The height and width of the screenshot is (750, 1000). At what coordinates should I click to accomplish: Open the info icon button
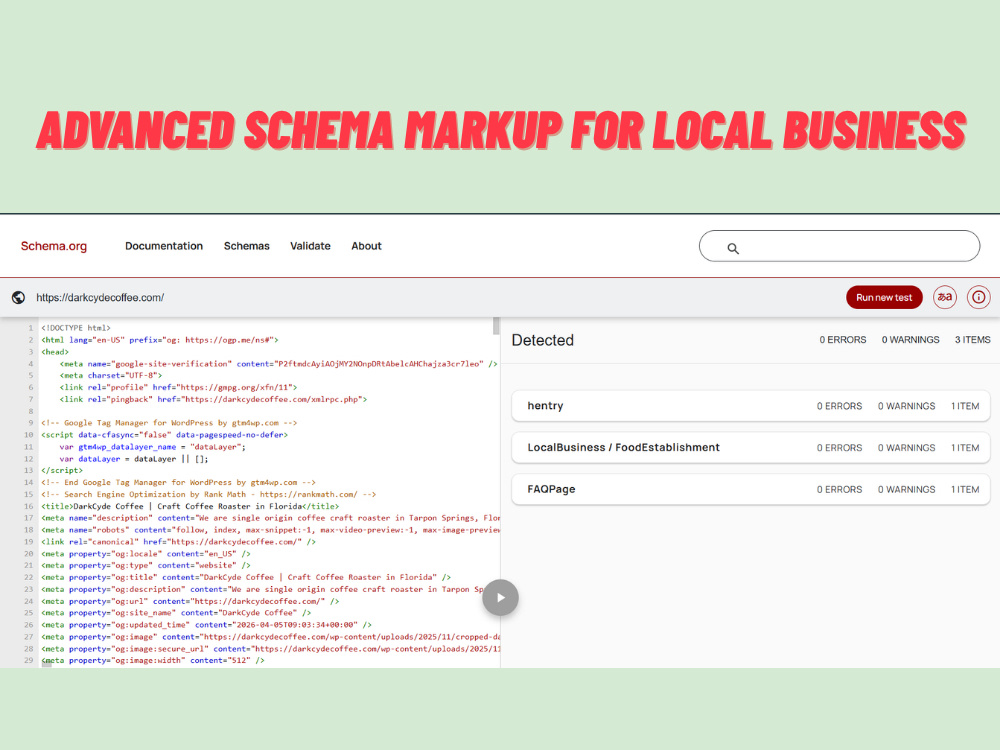click(x=978, y=297)
